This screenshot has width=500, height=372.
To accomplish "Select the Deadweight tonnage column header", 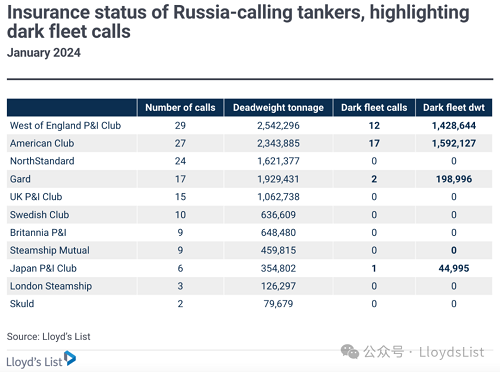I will point(278,108).
